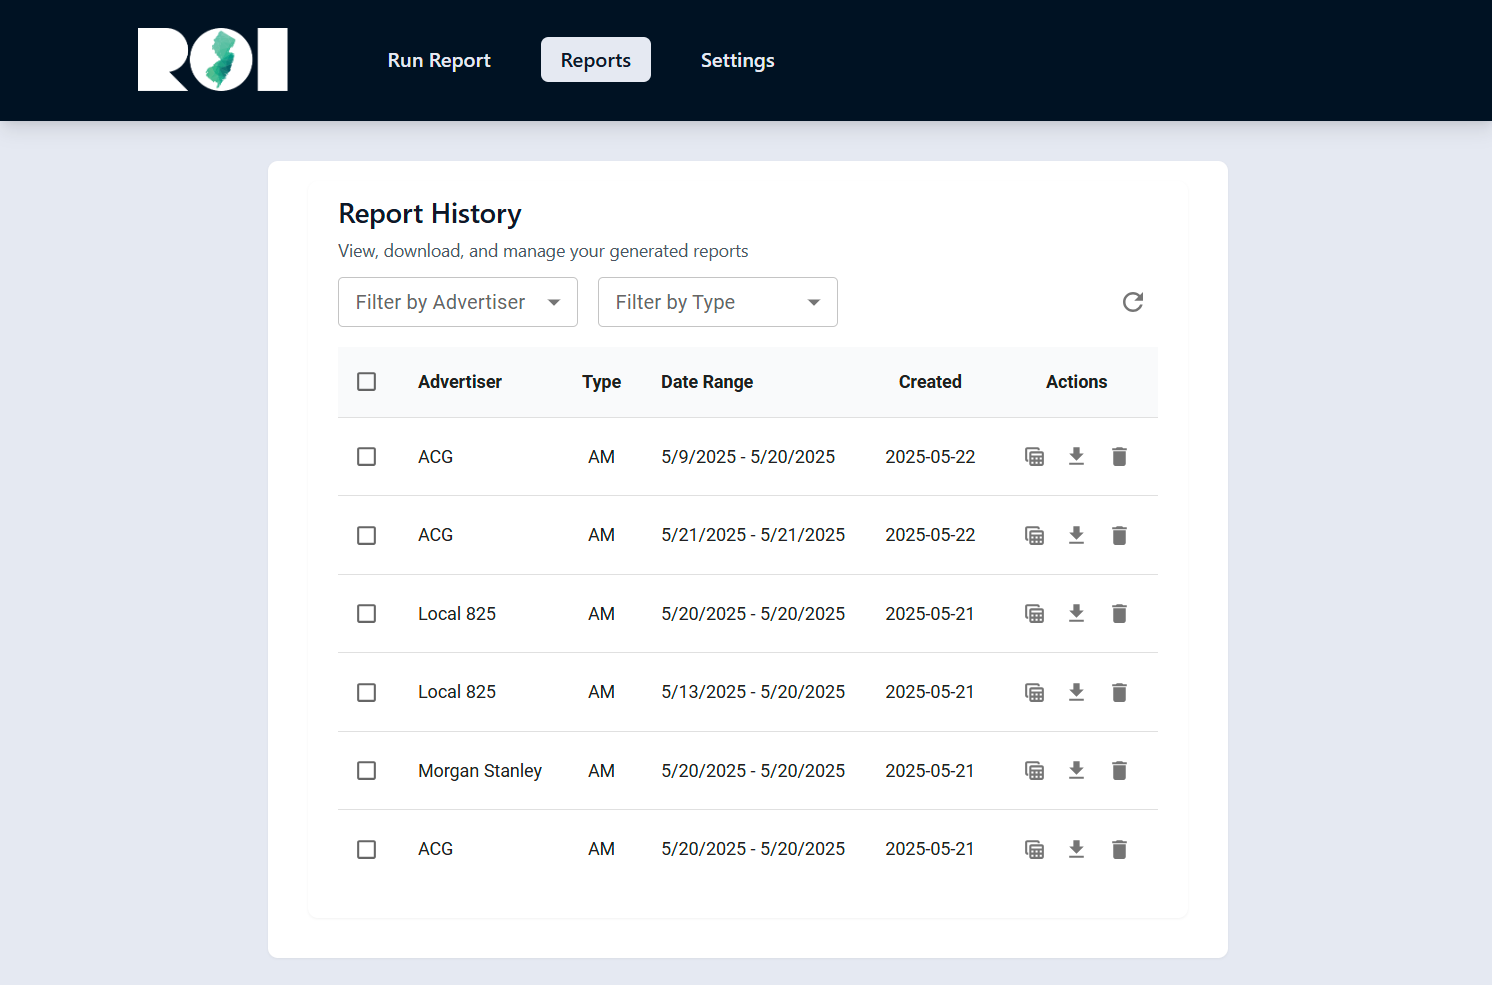
Task: Open table view for ACG 5/9/2025 - 5/20/2025 report
Action: pyautogui.click(x=1035, y=457)
